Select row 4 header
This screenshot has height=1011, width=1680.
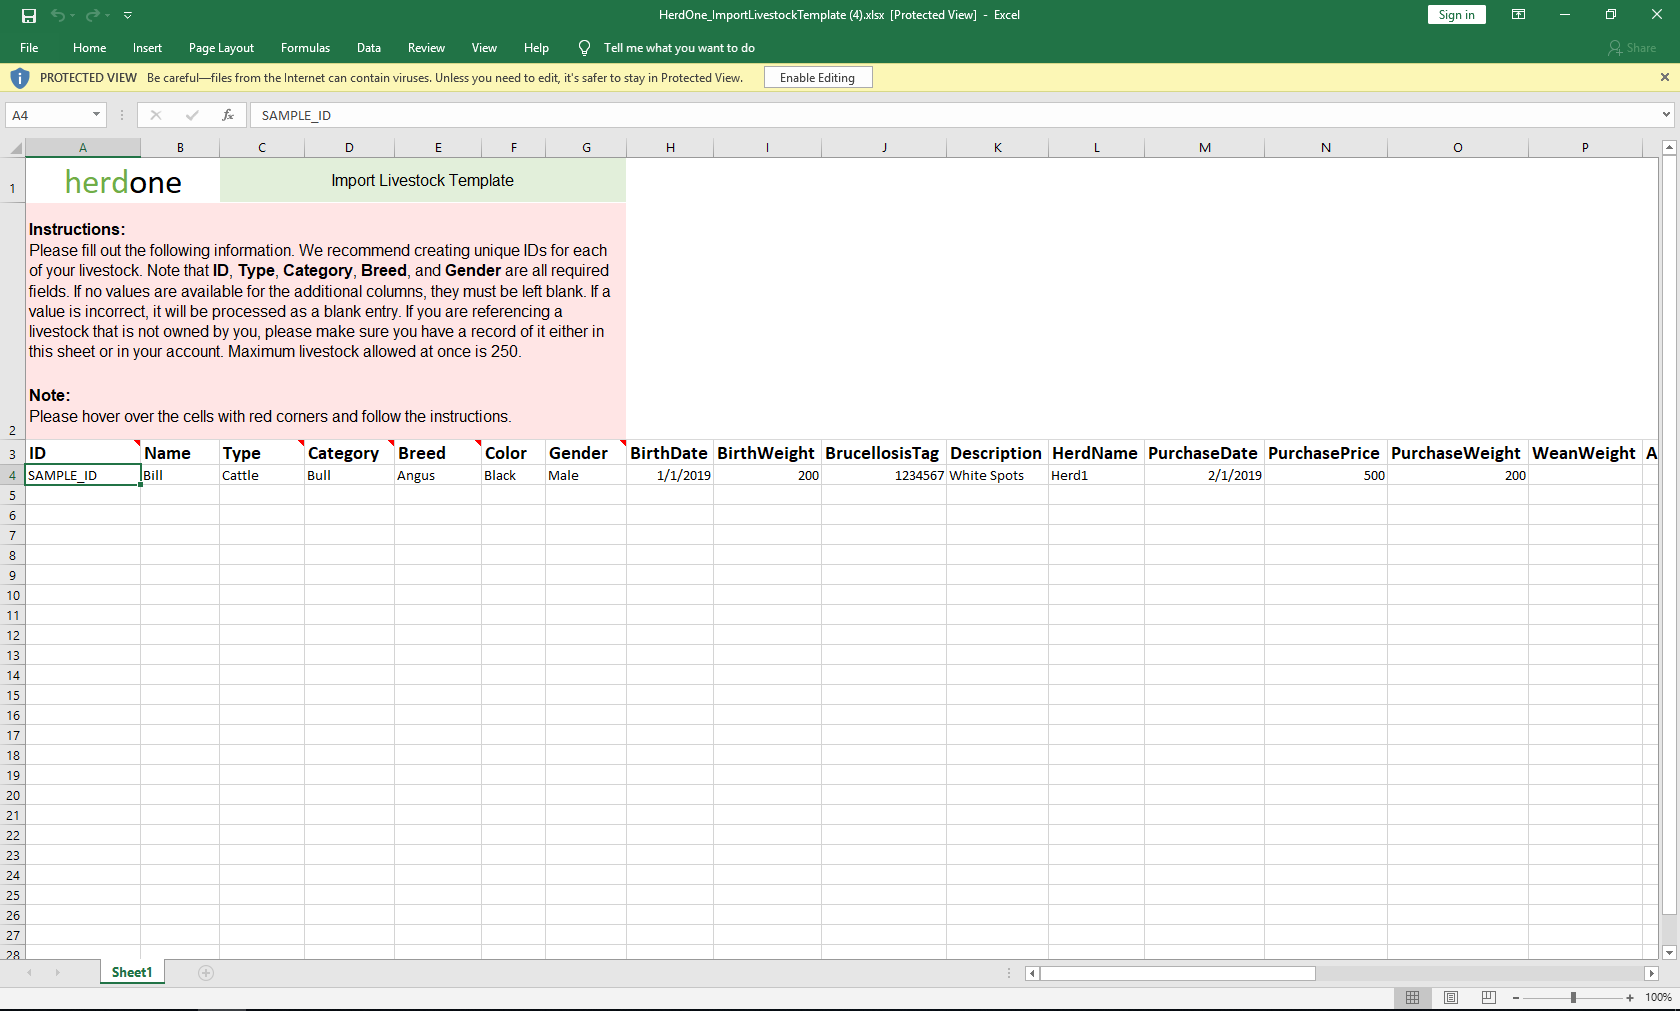pyautogui.click(x=12, y=475)
